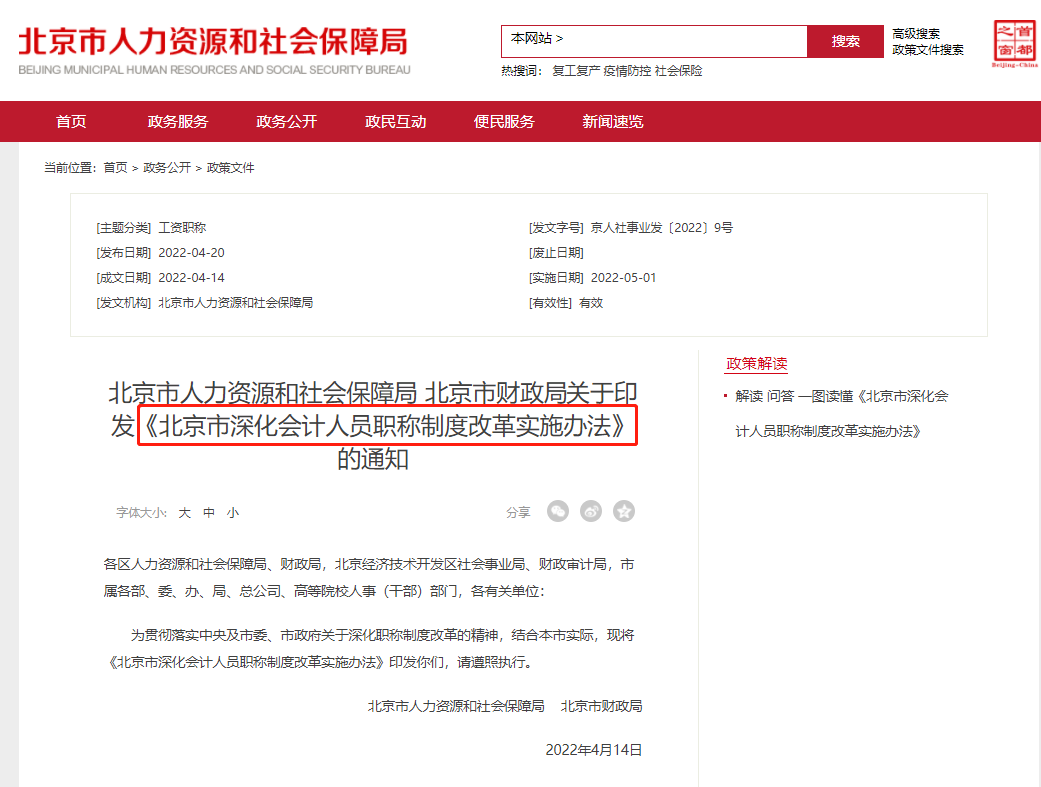The image size is (1041, 787).
Task: Click the red bullet beside 解读 问答 entry
Action: click(723, 395)
